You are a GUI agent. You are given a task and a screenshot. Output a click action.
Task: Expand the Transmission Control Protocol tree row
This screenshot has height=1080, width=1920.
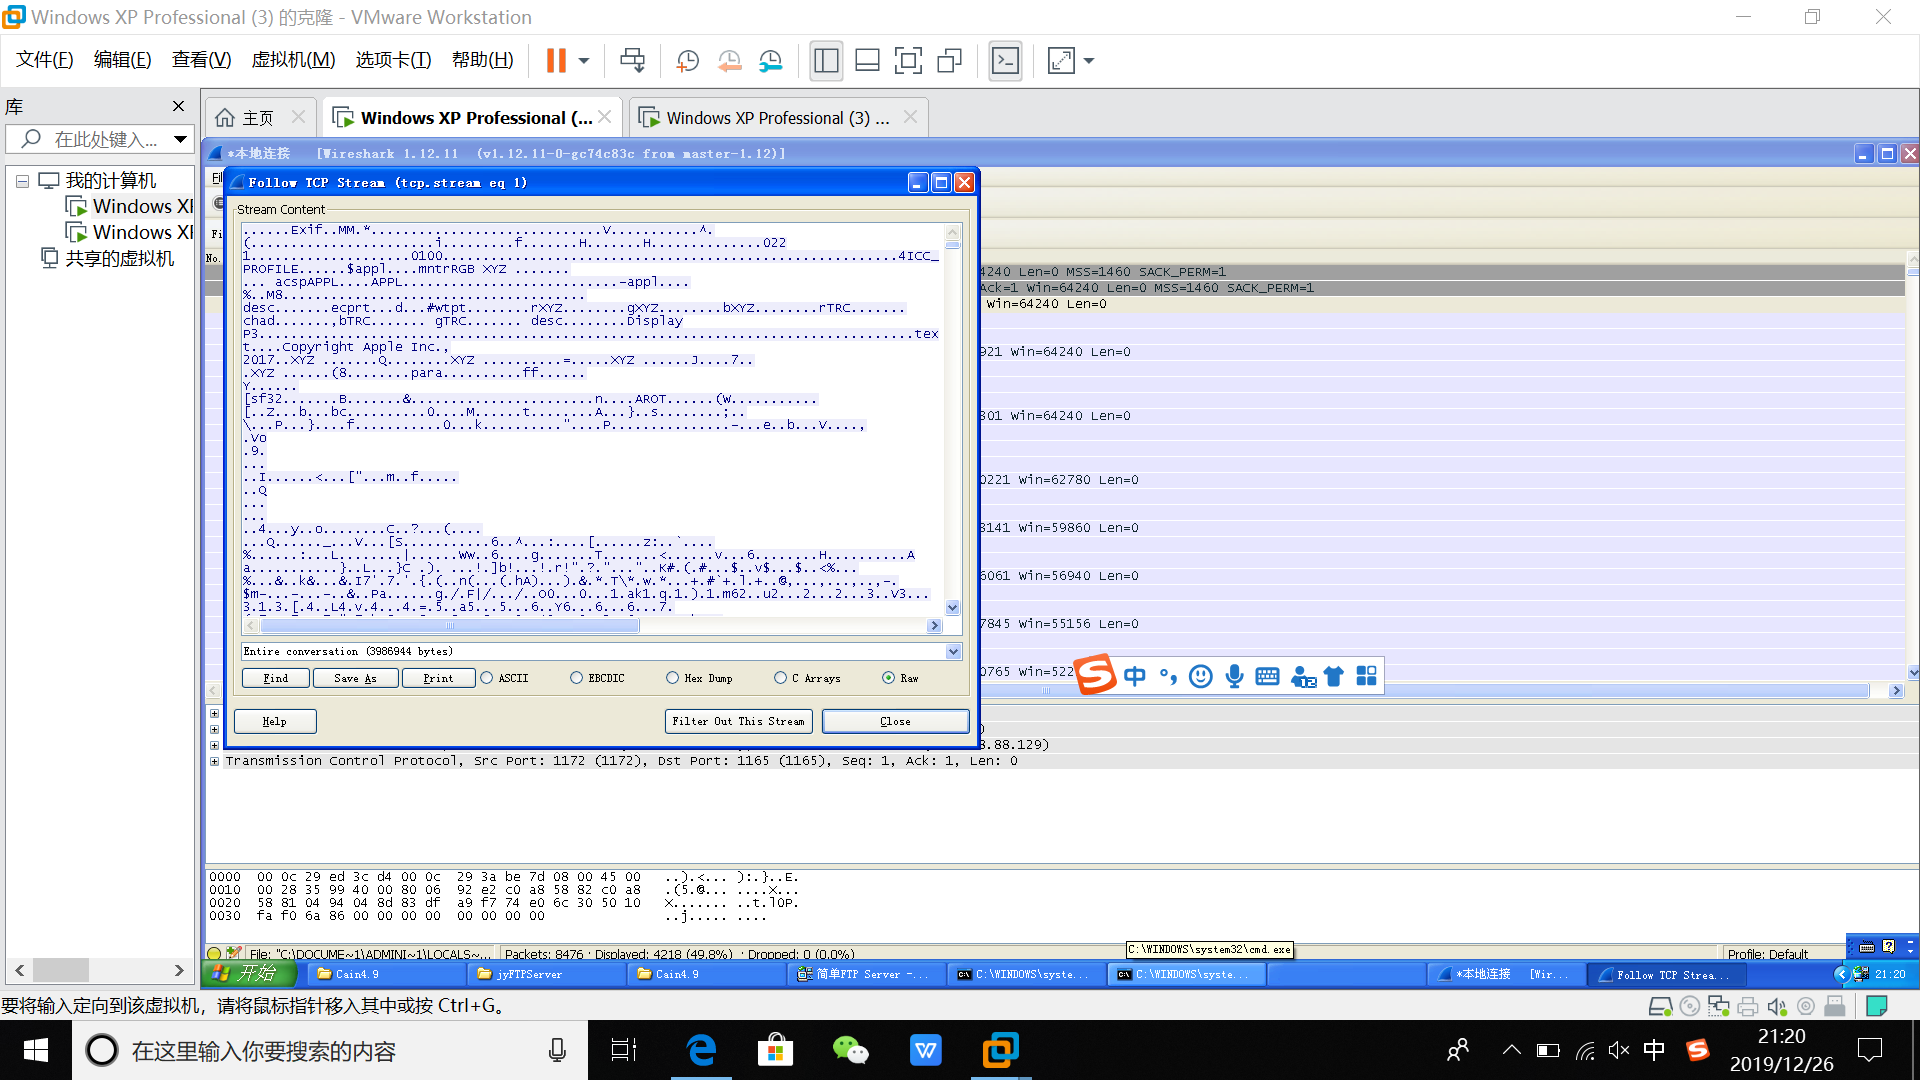point(214,761)
